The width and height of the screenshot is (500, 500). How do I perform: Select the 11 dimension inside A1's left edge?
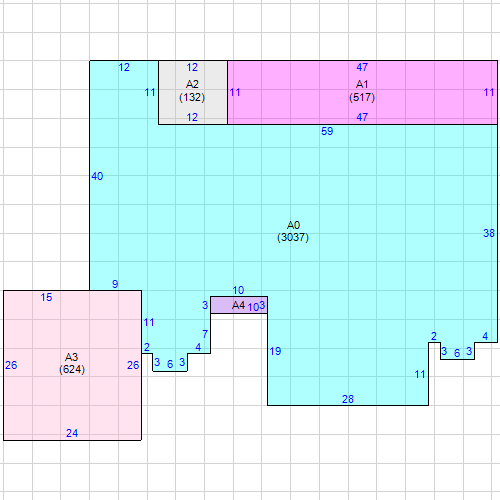[x=235, y=92]
